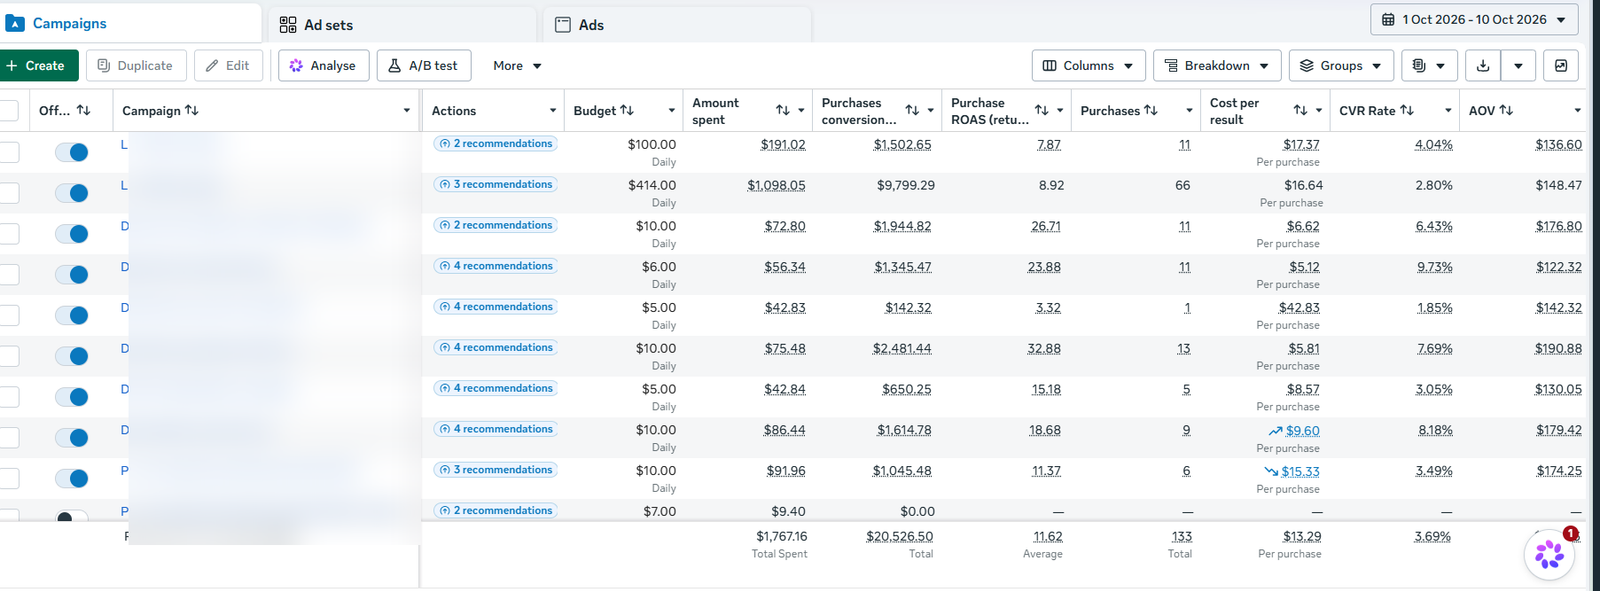This screenshot has width=1600, height=591.
Task: Sort the Purchase ROAS column arrows
Action: [x=1042, y=111]
